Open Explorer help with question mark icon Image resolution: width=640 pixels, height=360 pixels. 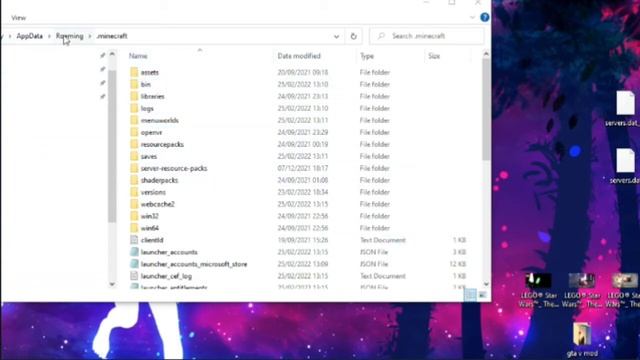pos(484,17)
